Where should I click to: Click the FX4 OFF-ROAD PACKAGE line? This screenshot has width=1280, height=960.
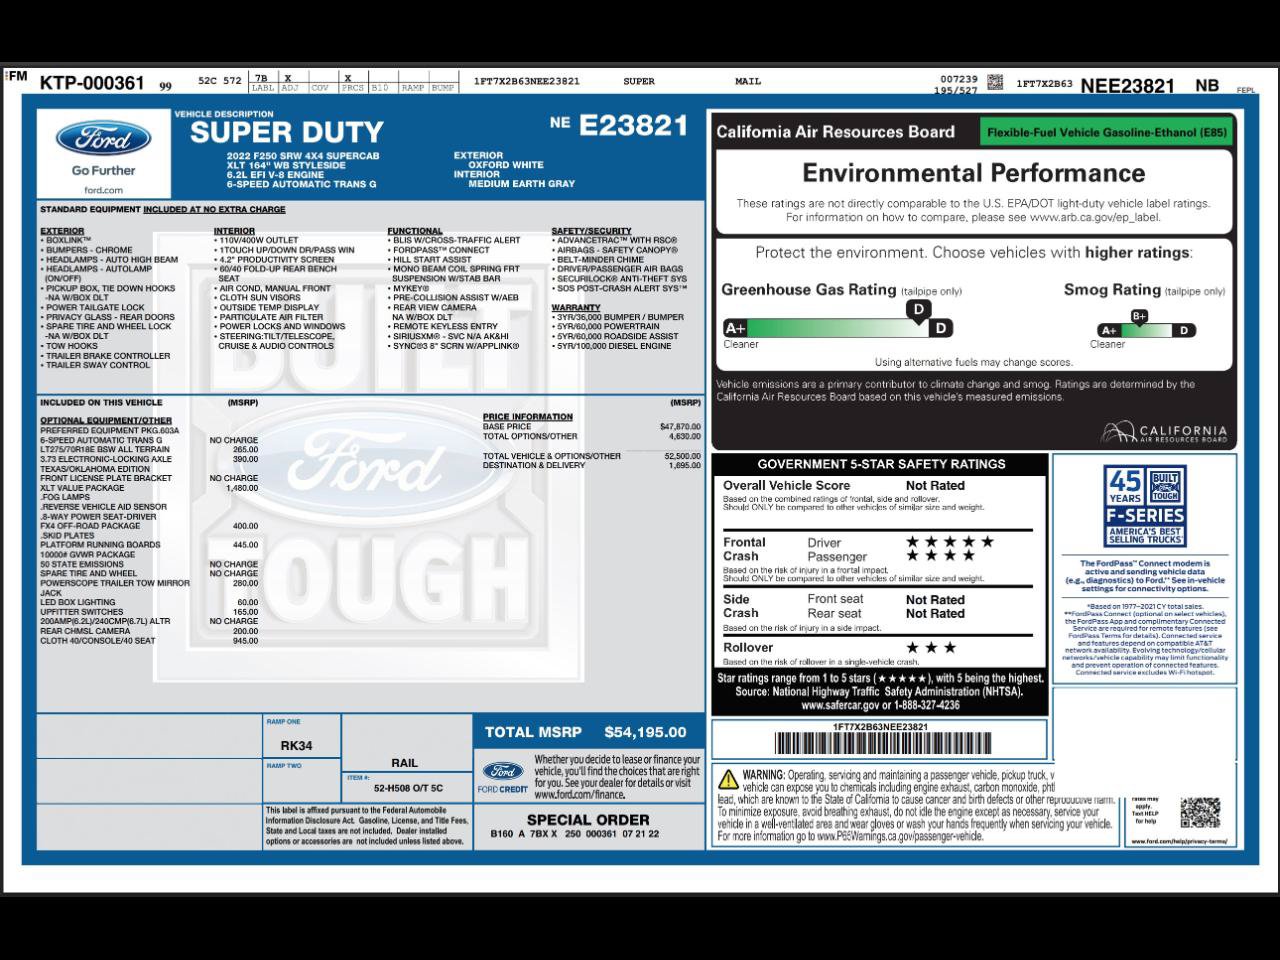(149, 526)
